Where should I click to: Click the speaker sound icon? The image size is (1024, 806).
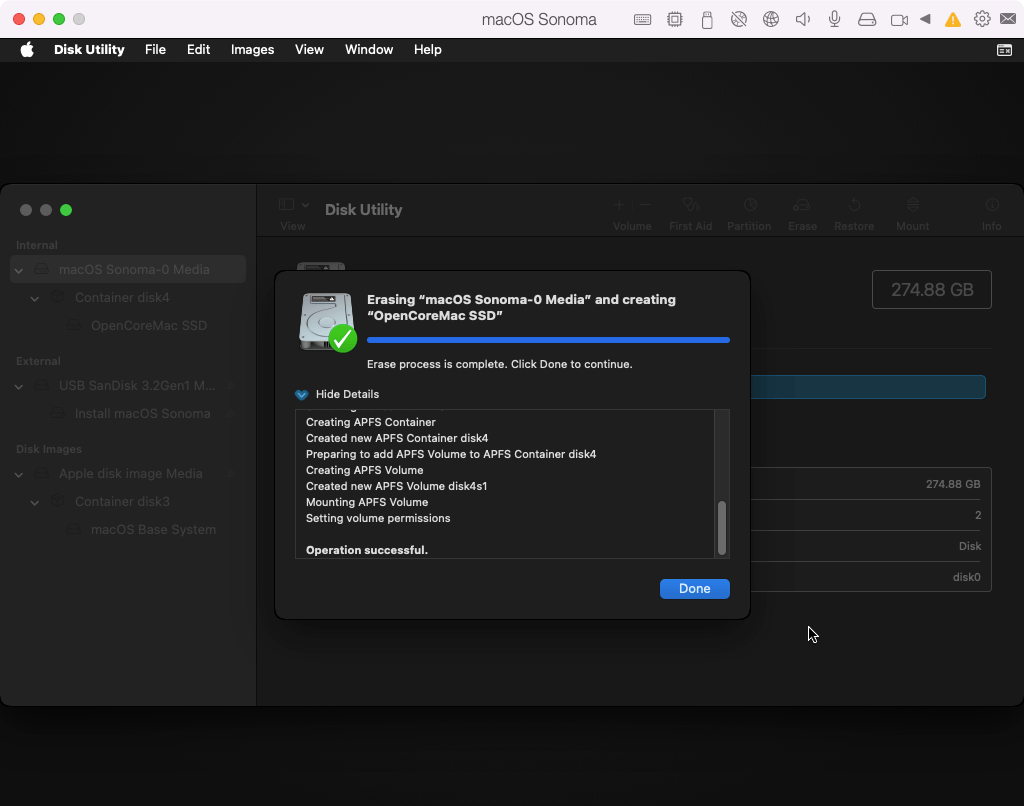(x=802, y=19)
